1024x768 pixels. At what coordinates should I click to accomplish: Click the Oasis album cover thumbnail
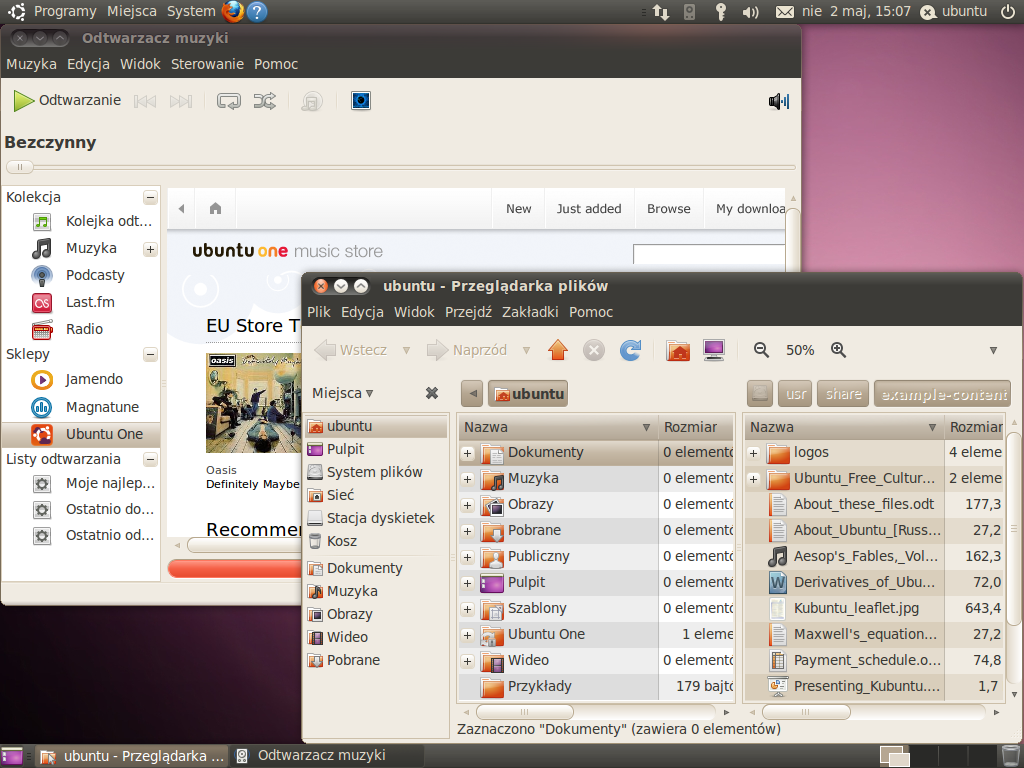tap(253, 403)
